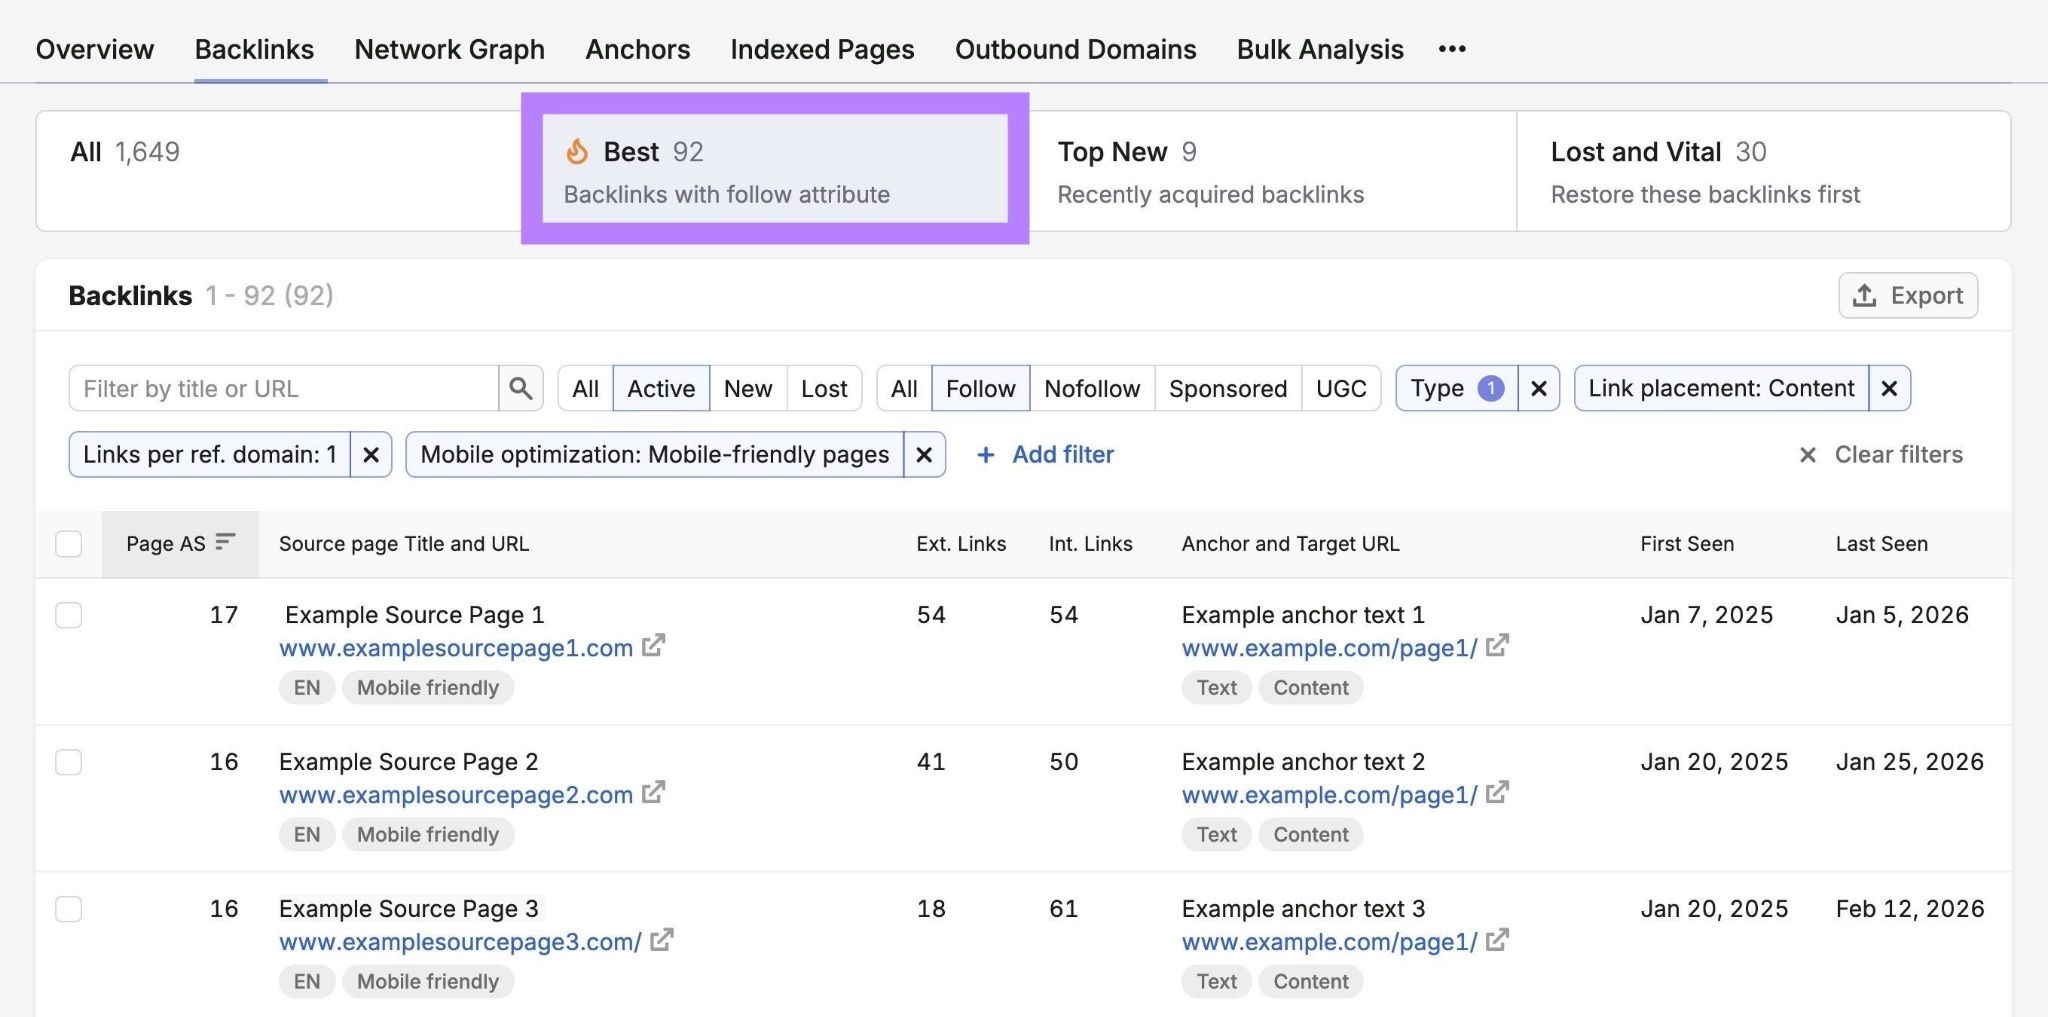Open external link icon for examplesourcepage1.com

653,646
